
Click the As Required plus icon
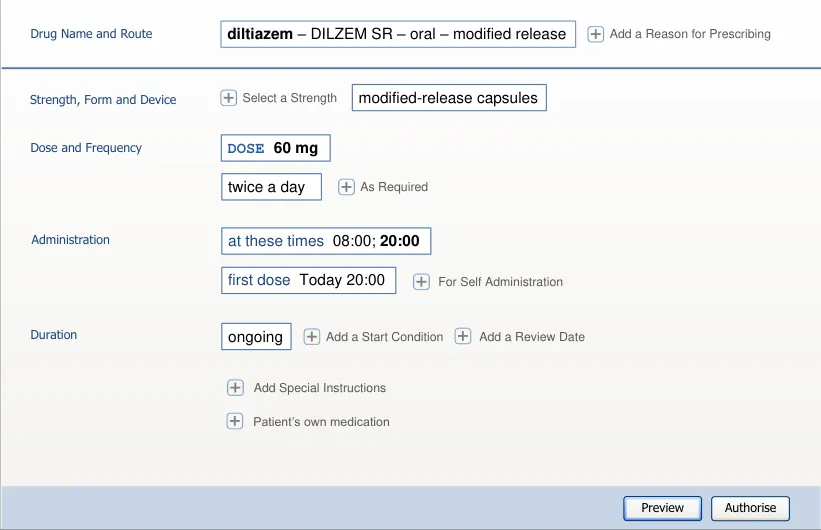coord(346,187)
